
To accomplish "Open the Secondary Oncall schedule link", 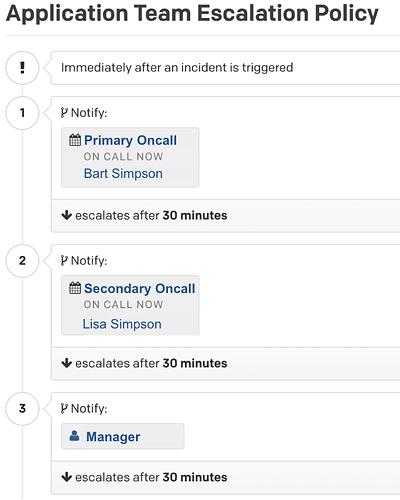I will [x=140, y=288].
